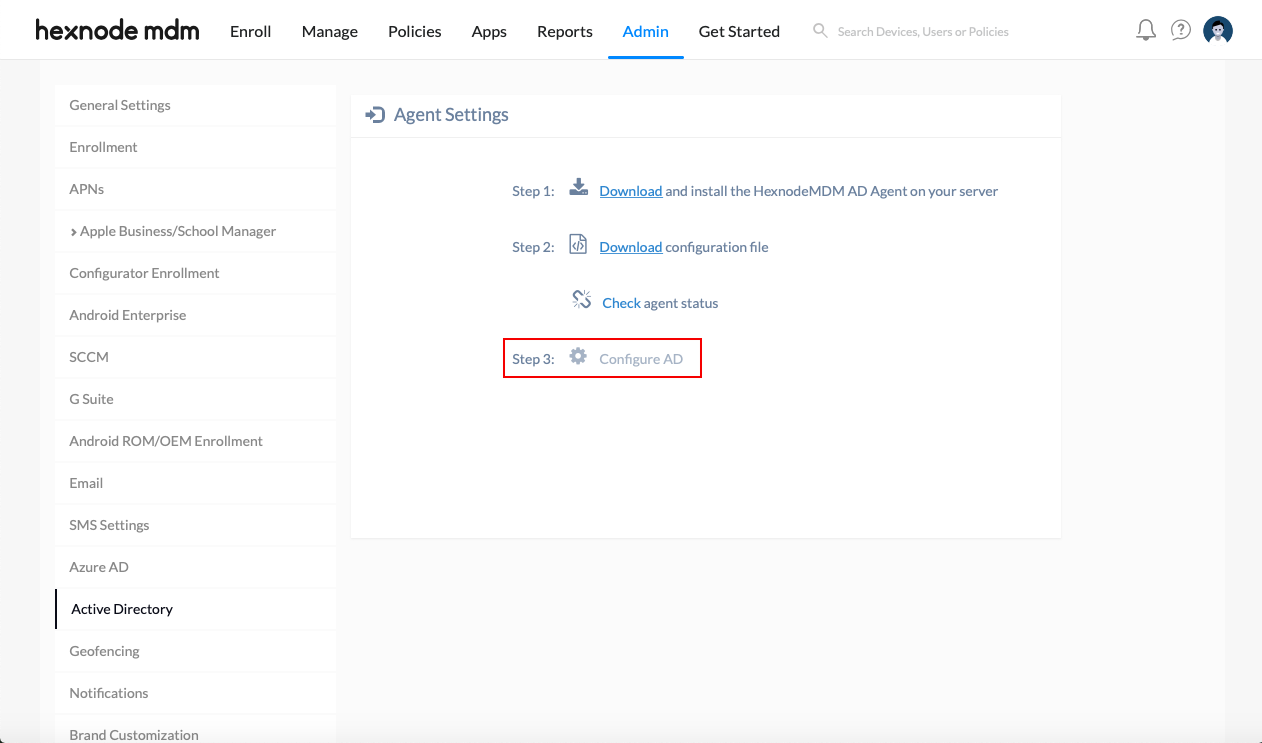1262x743 pixels.
Task: Open SMS Settings in the sidebar
Action: point(196,525)
